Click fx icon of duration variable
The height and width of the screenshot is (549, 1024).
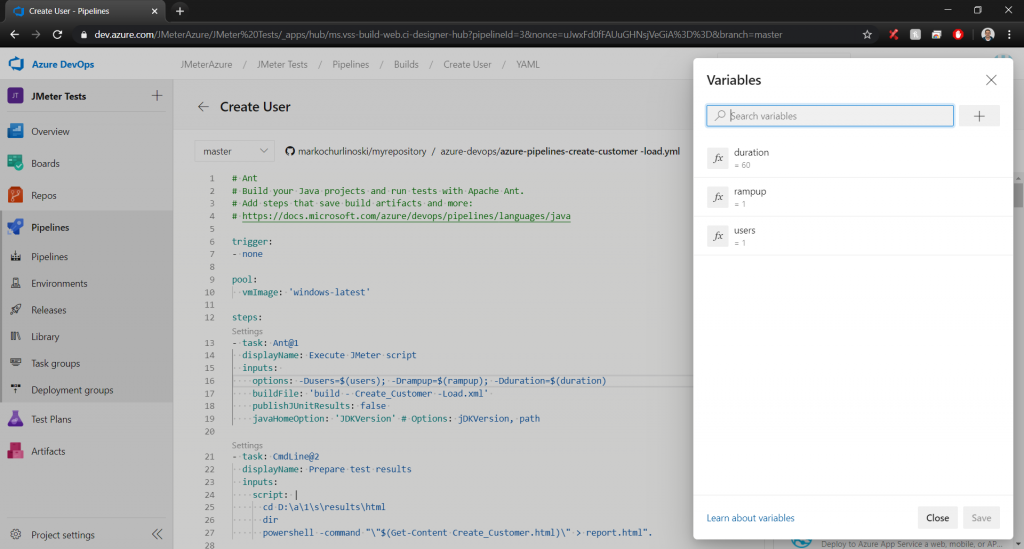[718, 158]
